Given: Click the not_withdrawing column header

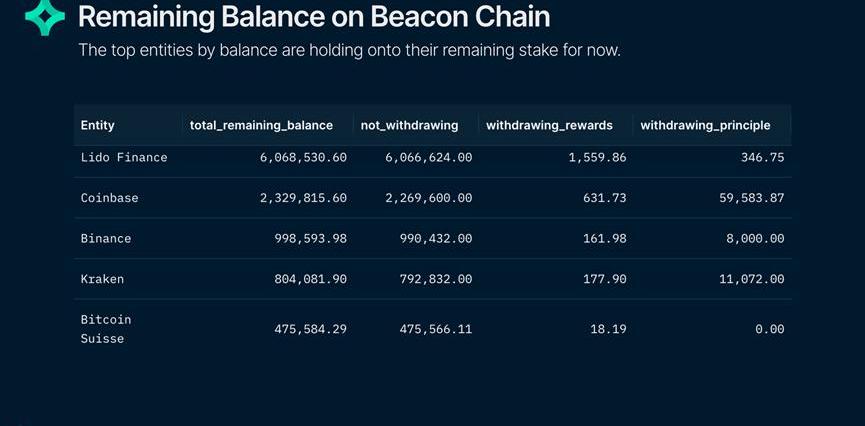Looking at the screenshot, I should pos(409,125).
